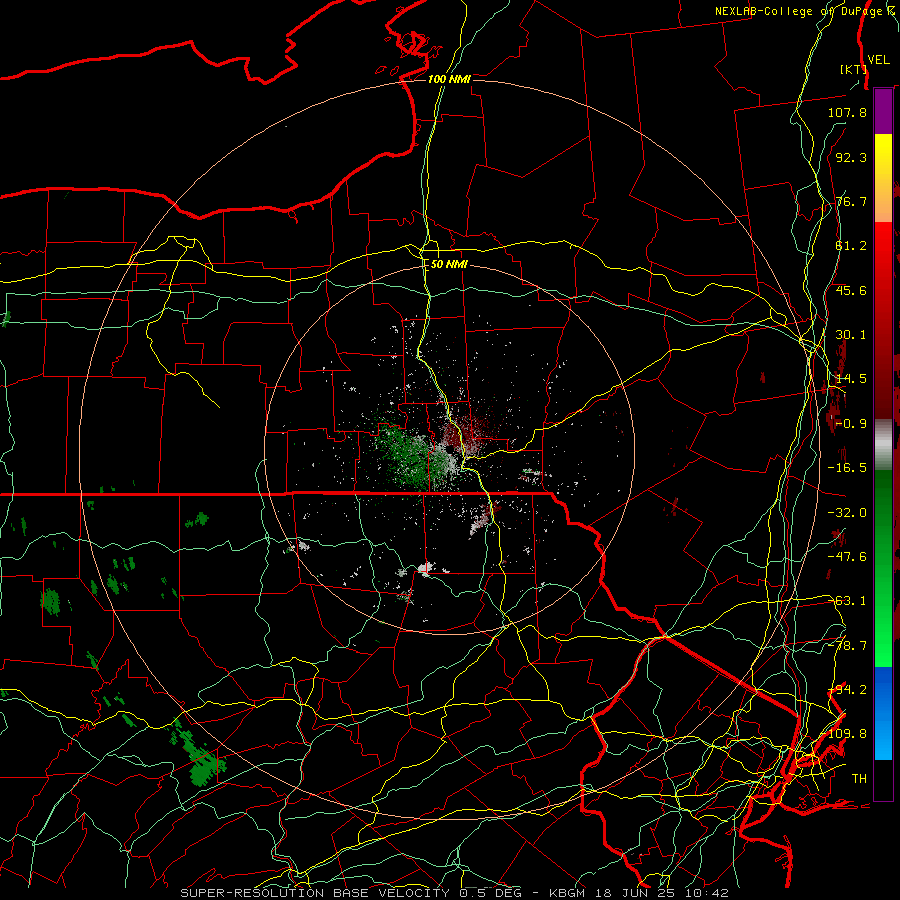Click the red outbound velocity cluster near radar
The image size is (900, 900).
pyautogui.click(x=468, y=433)
